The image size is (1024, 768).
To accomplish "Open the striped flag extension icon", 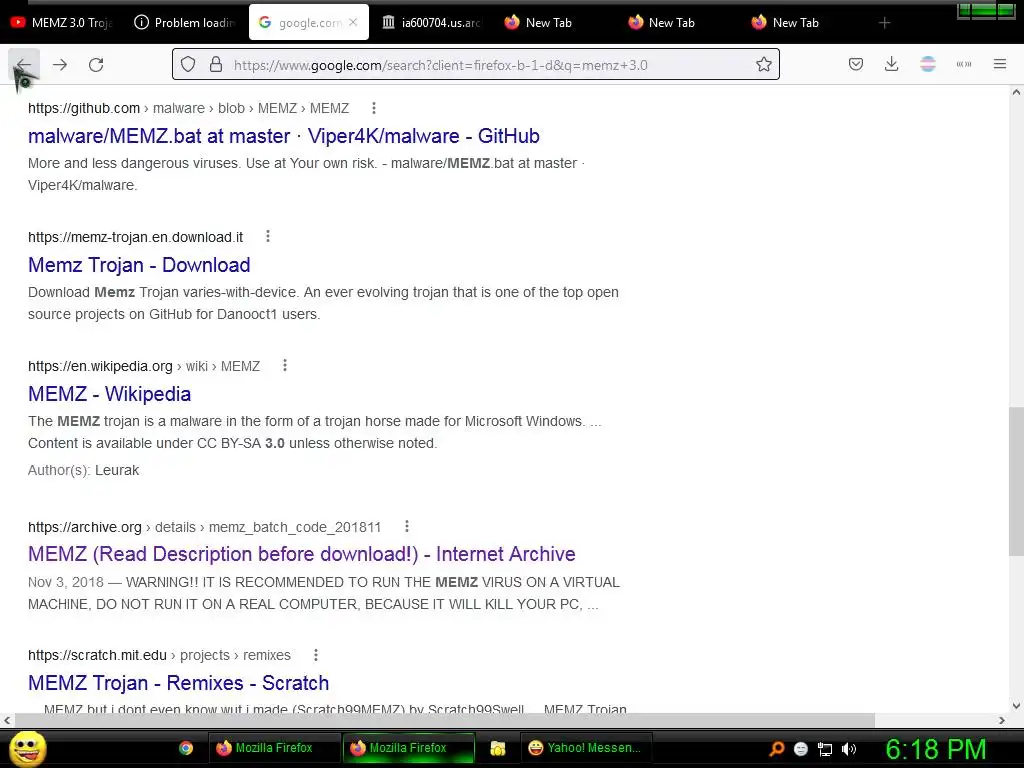I will 928,64.
